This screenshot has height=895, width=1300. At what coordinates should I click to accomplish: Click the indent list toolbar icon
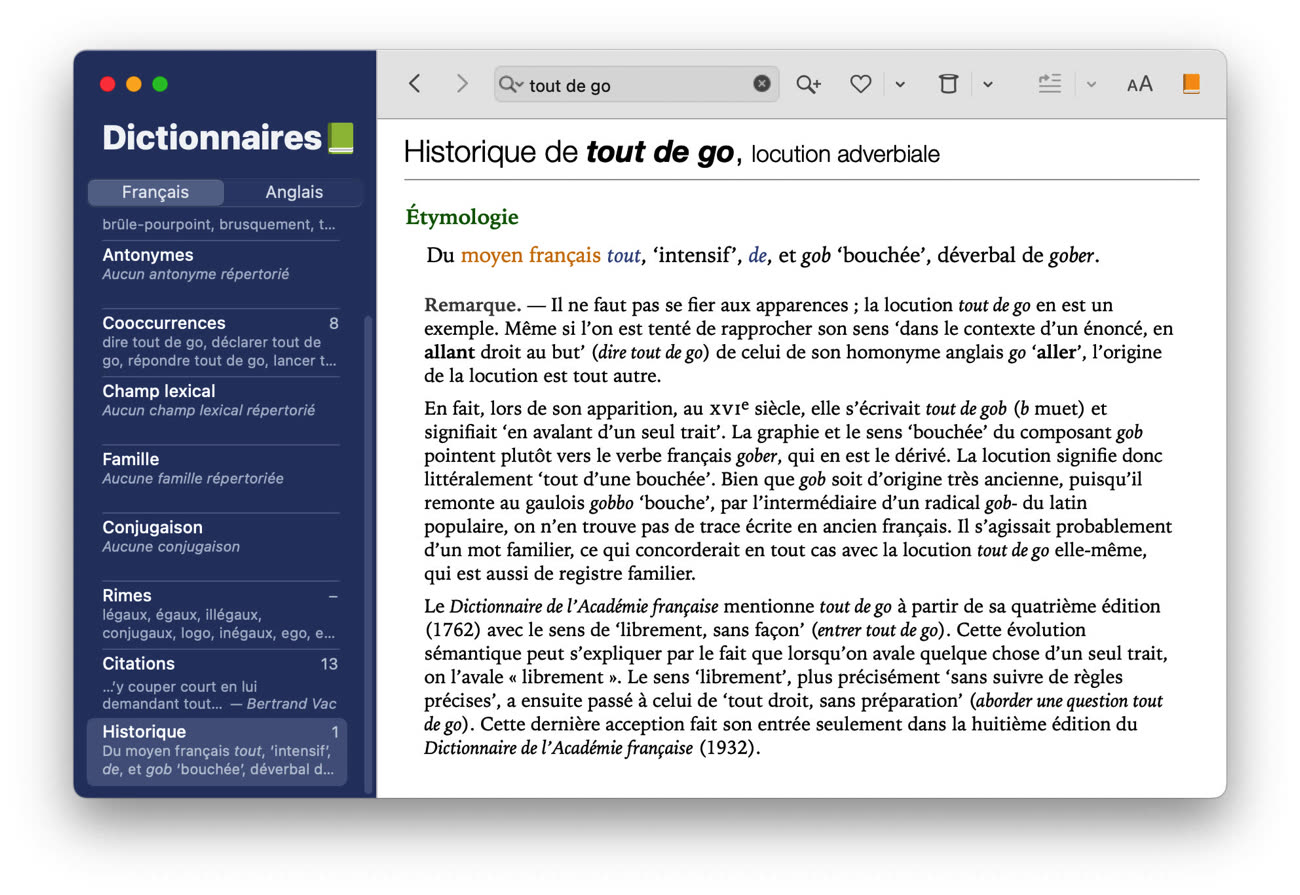point(1049,84)
